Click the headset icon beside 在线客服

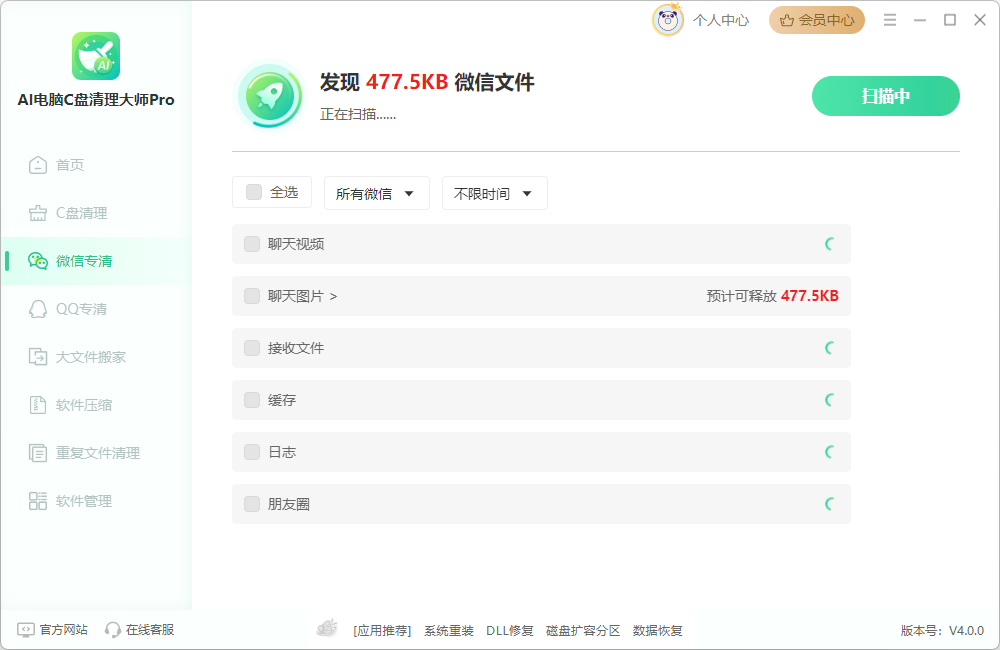pos(113,630)
